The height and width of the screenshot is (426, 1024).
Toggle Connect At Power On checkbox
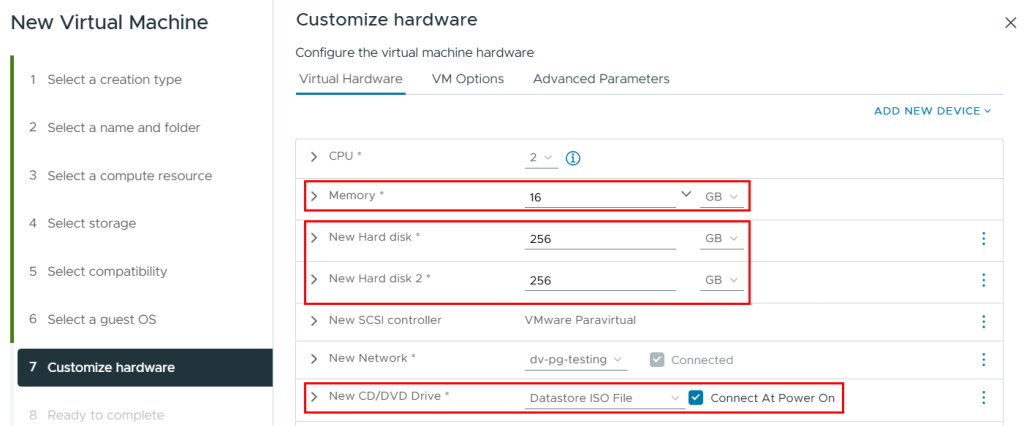point(697,398)
